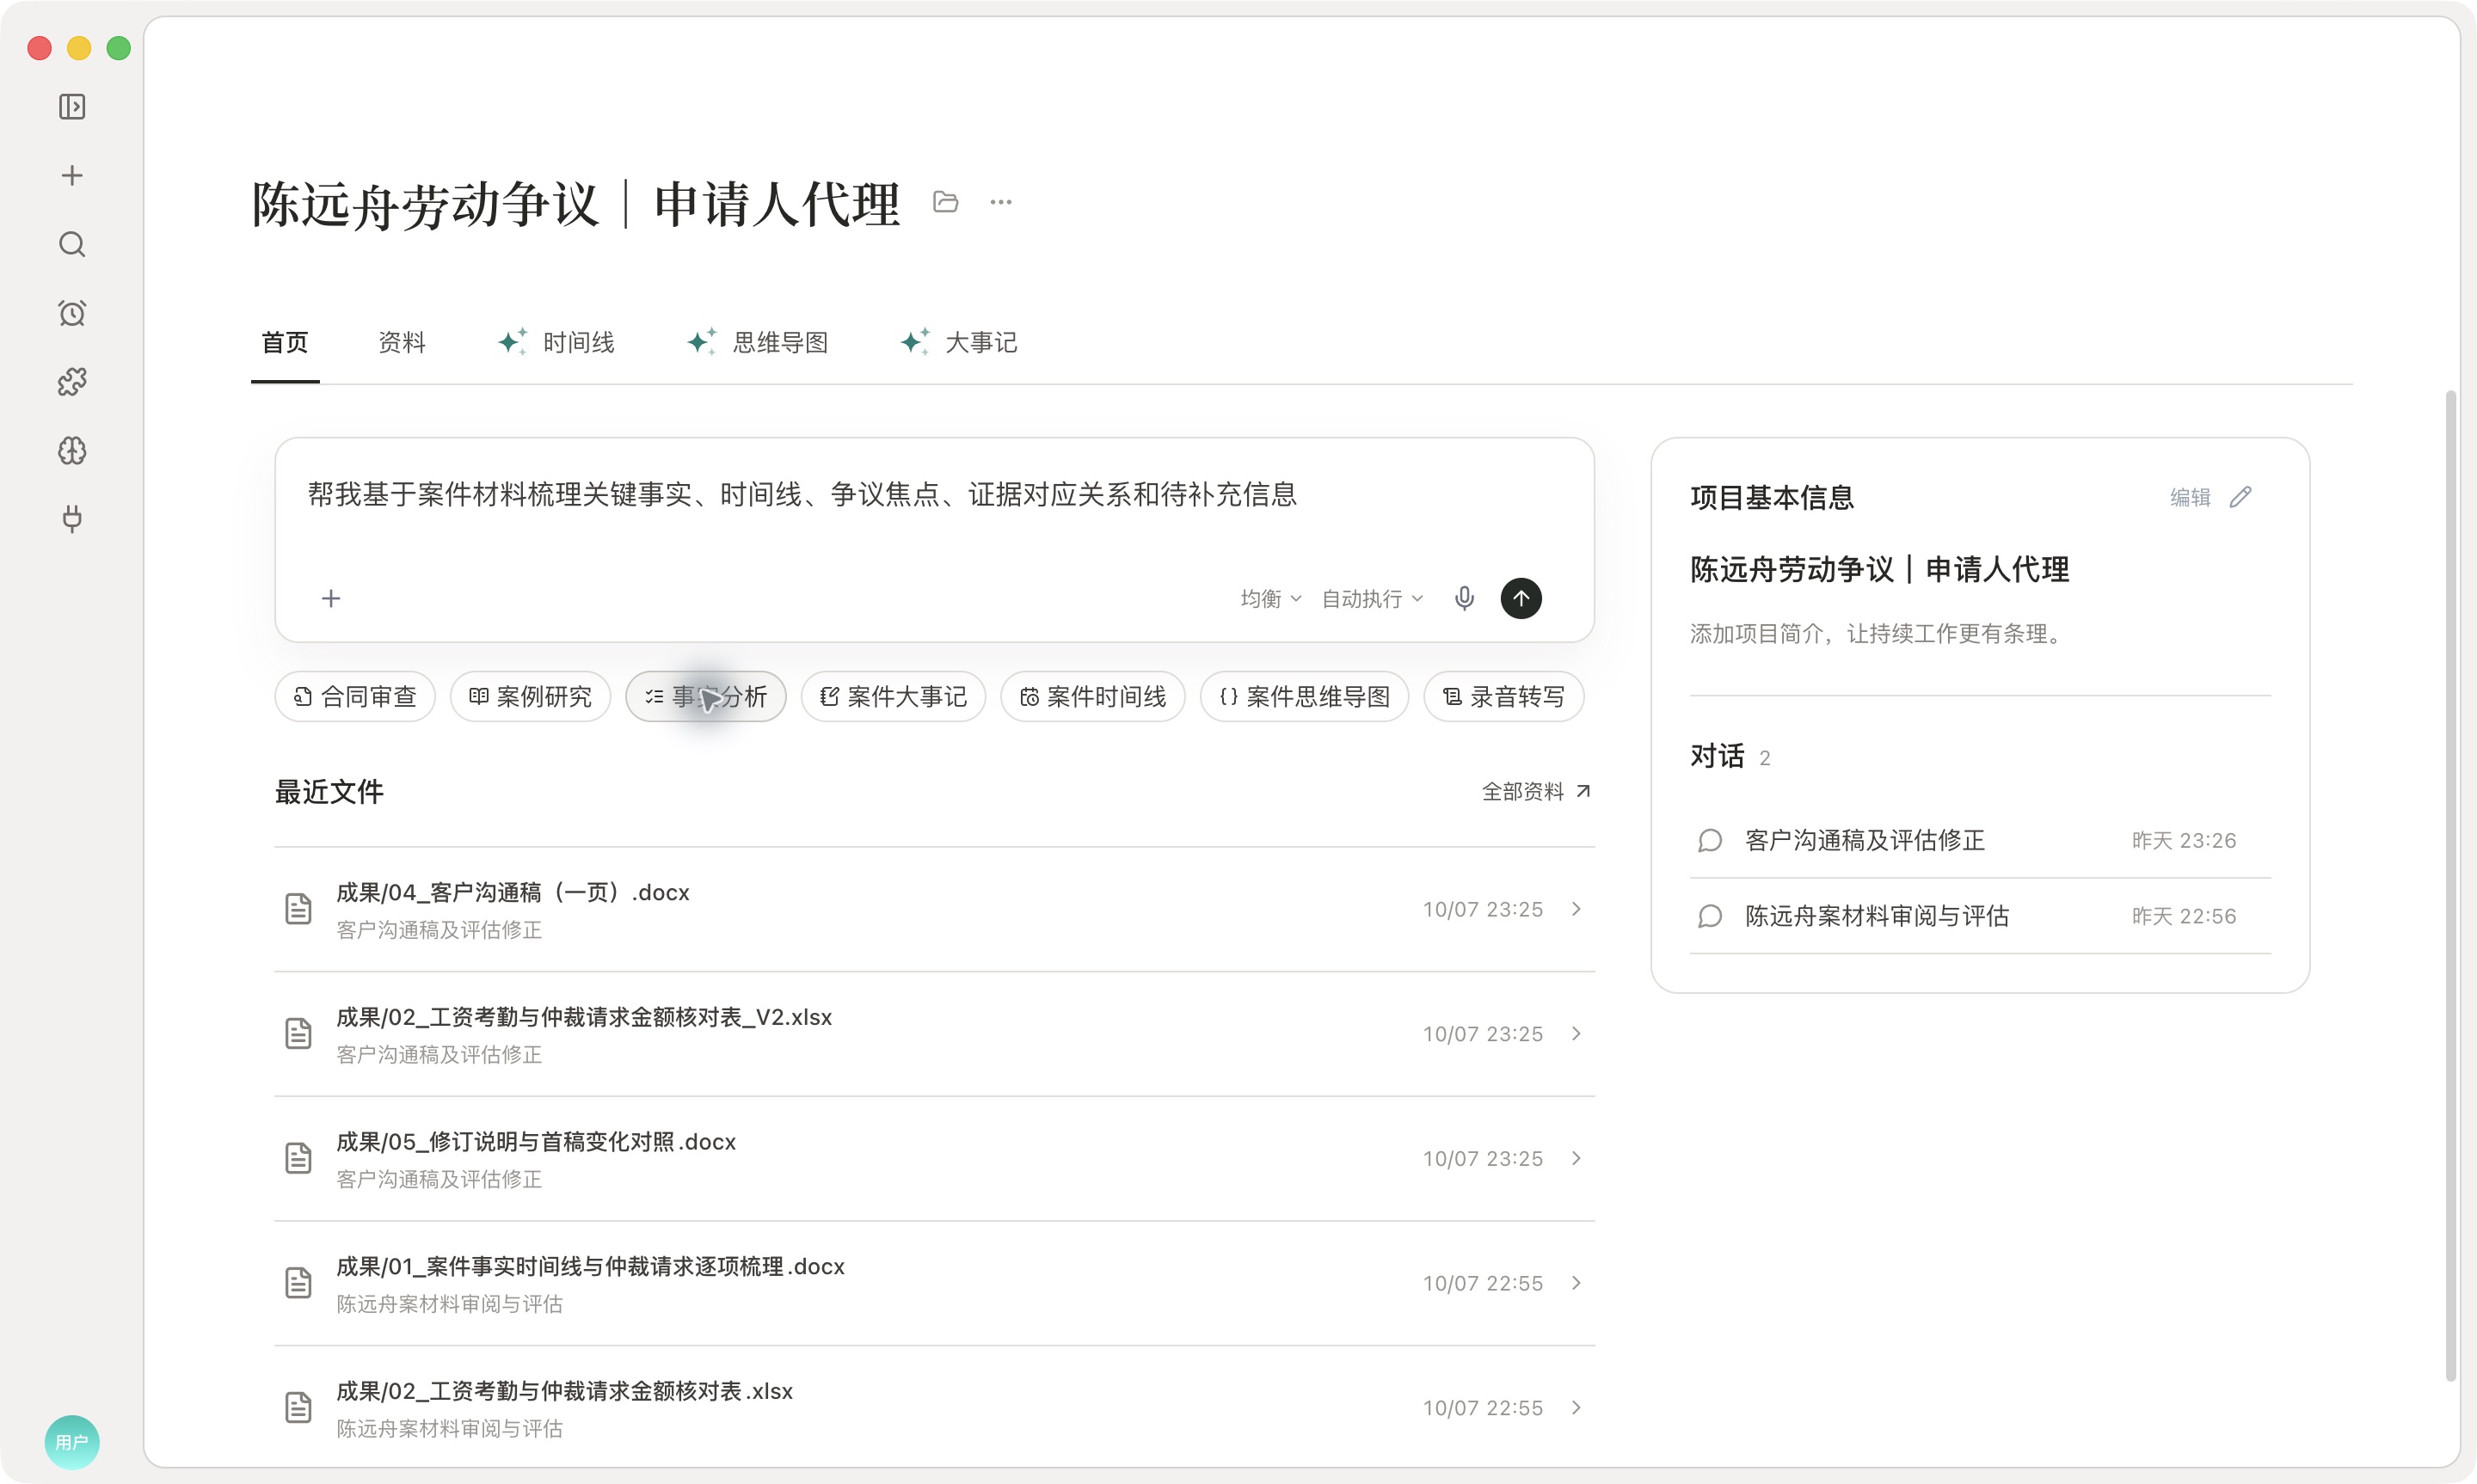Click the 编辑 label in project info

click(x=2190, y=497)
